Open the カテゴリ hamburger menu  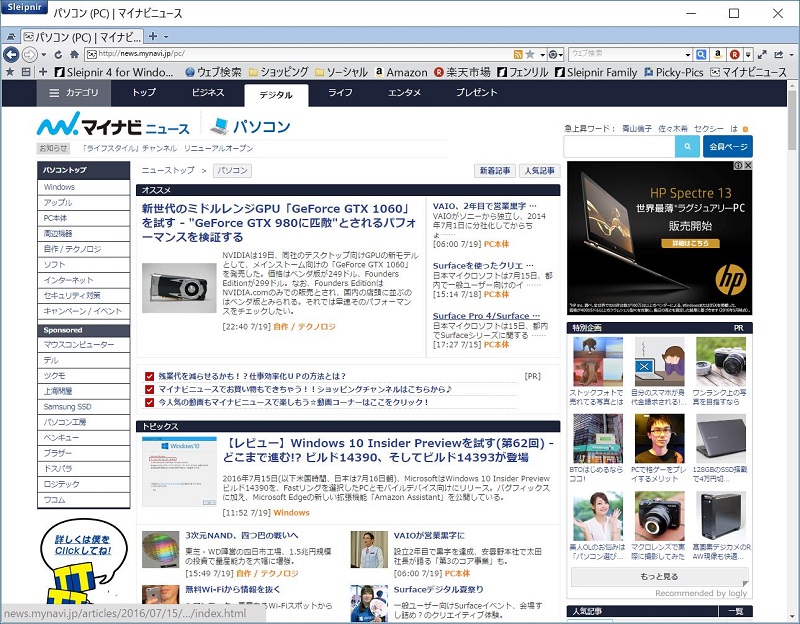coord(73,93)
